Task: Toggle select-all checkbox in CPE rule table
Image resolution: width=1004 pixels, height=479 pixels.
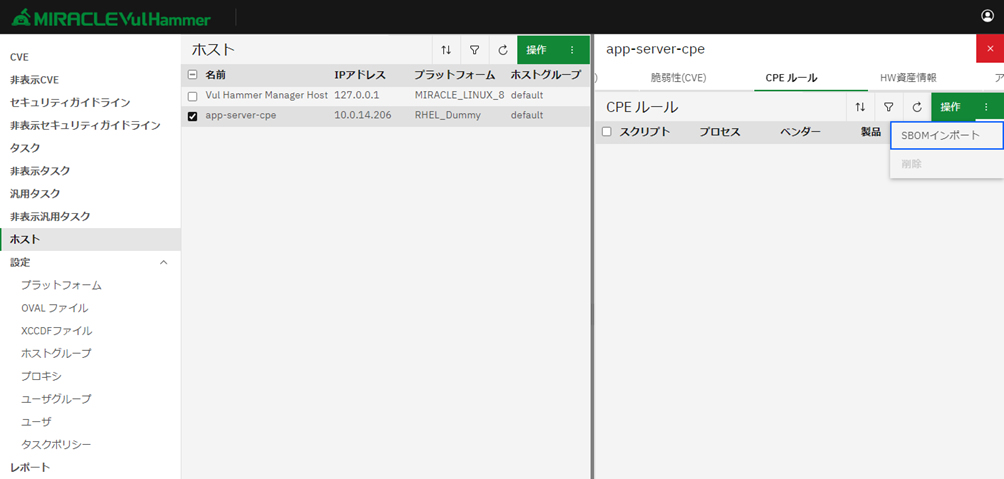Action: tap(606, 132)
